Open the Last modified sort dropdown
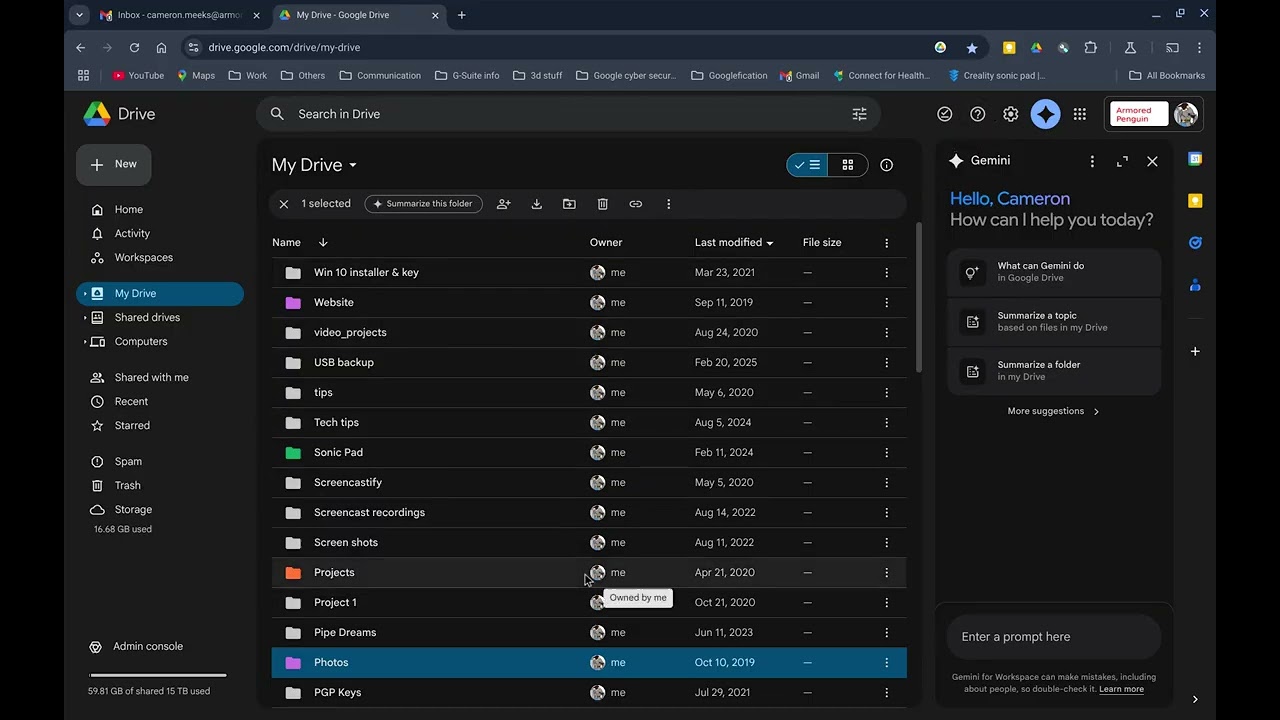Viewport: 1280px width, 720px height. click(734, 242)
